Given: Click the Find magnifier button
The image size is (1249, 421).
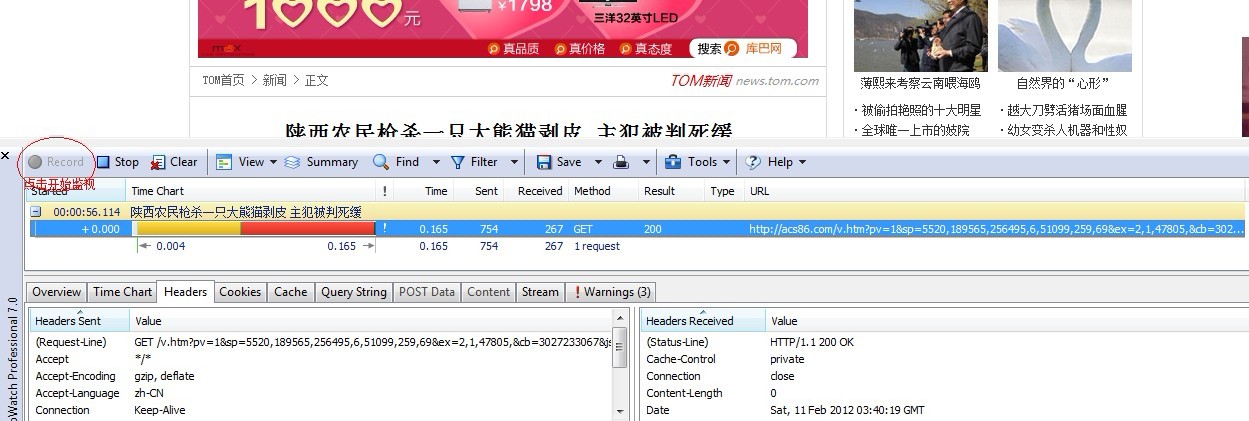Looking at the screenshot, I should click(396, 162).
